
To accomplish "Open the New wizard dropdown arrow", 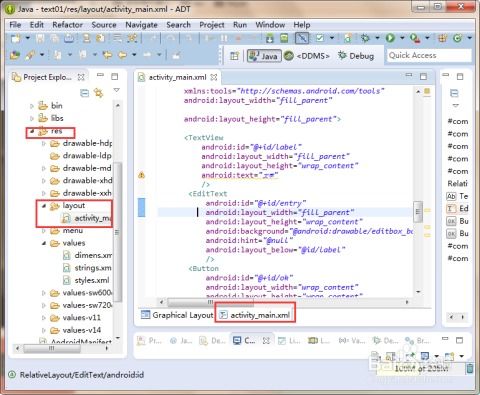I will [27, 38].
